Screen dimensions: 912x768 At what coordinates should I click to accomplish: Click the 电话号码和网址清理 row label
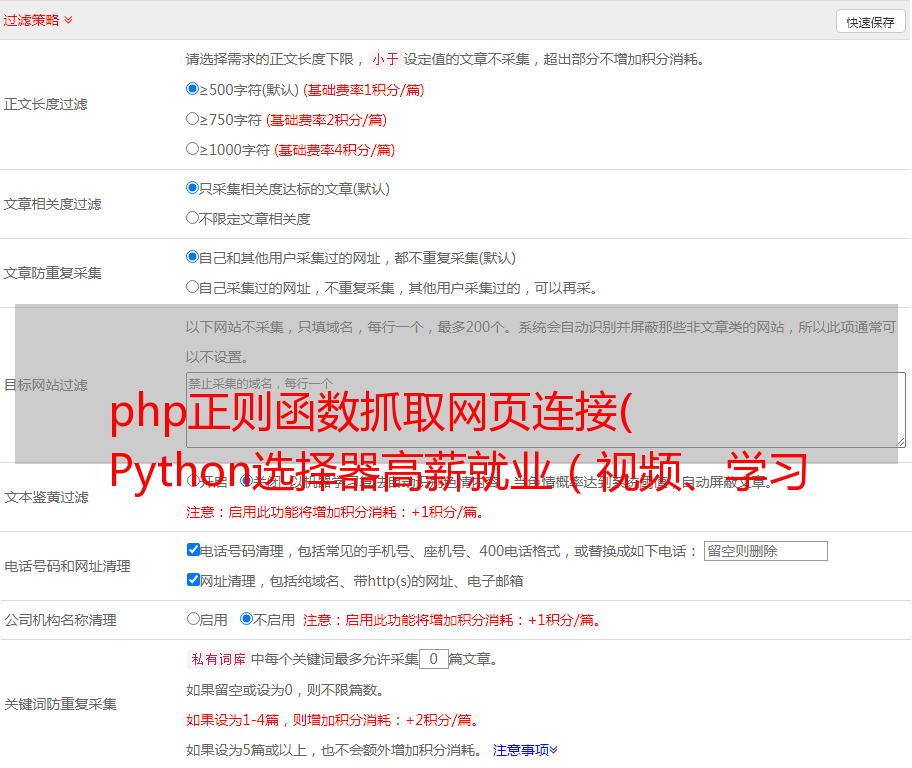67,566
